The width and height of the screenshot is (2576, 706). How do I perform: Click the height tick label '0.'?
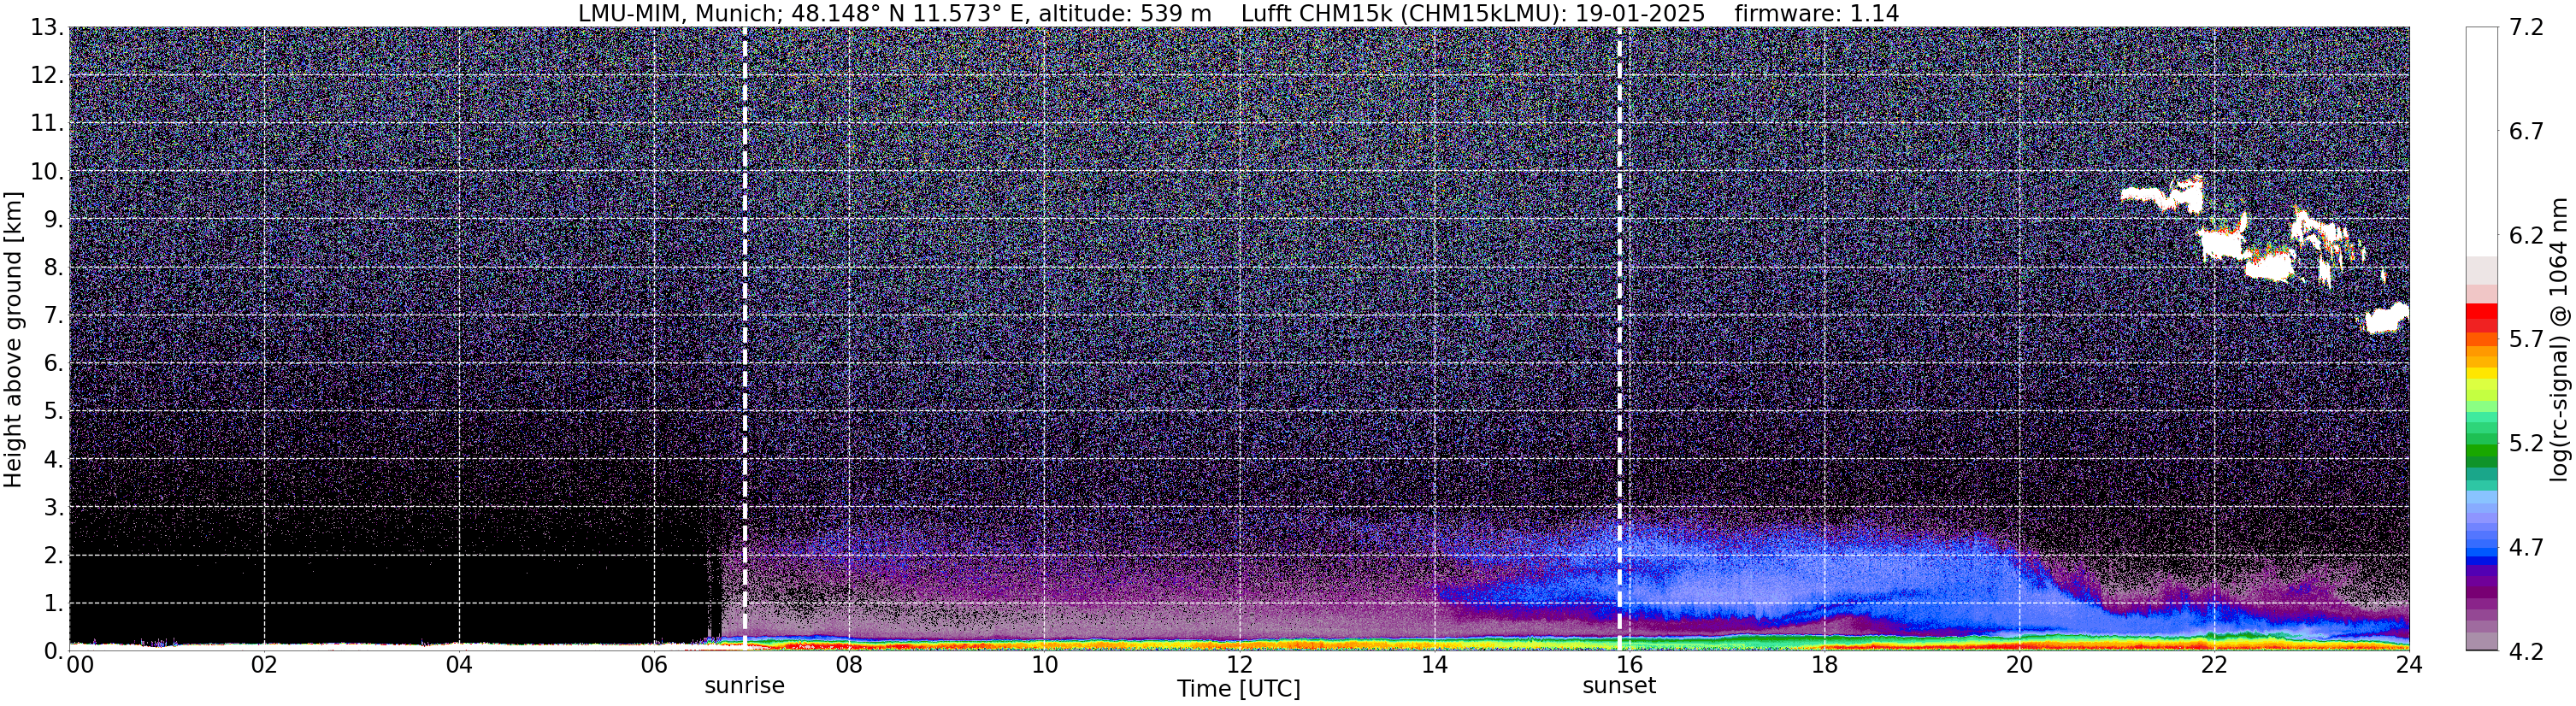54,651
